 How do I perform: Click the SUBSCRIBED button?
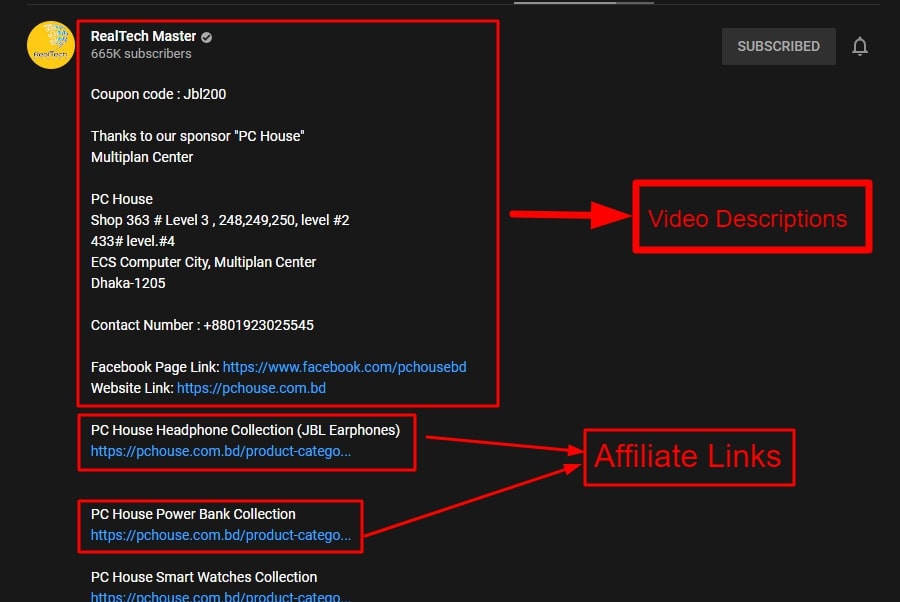click(x=778, y=46)
